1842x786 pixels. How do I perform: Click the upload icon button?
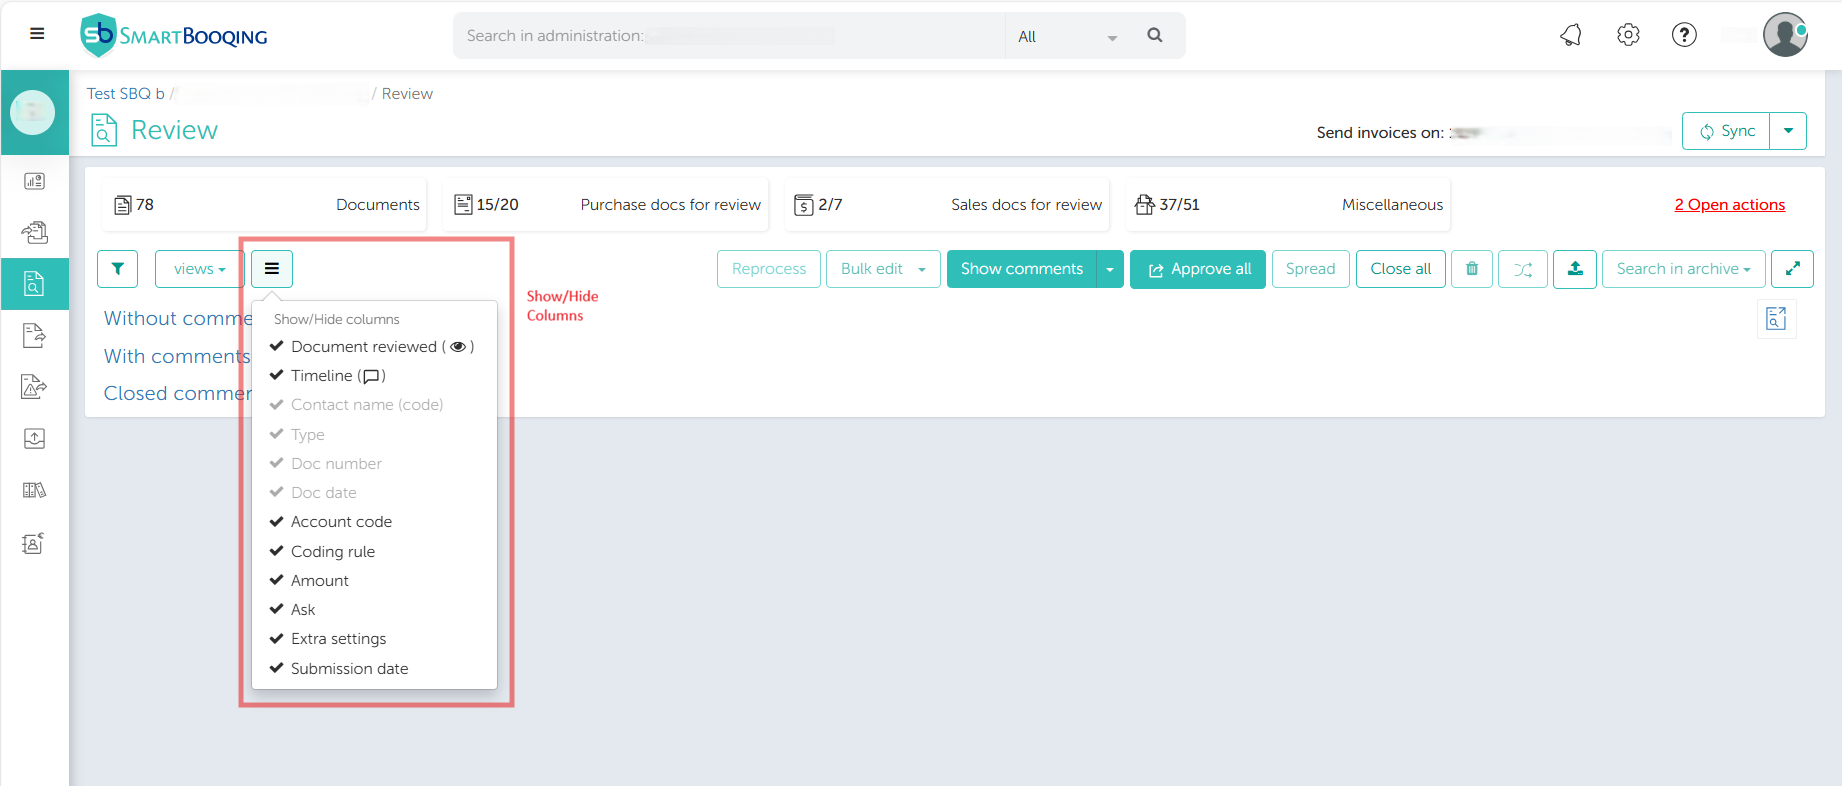click(x=1575, y=269)
